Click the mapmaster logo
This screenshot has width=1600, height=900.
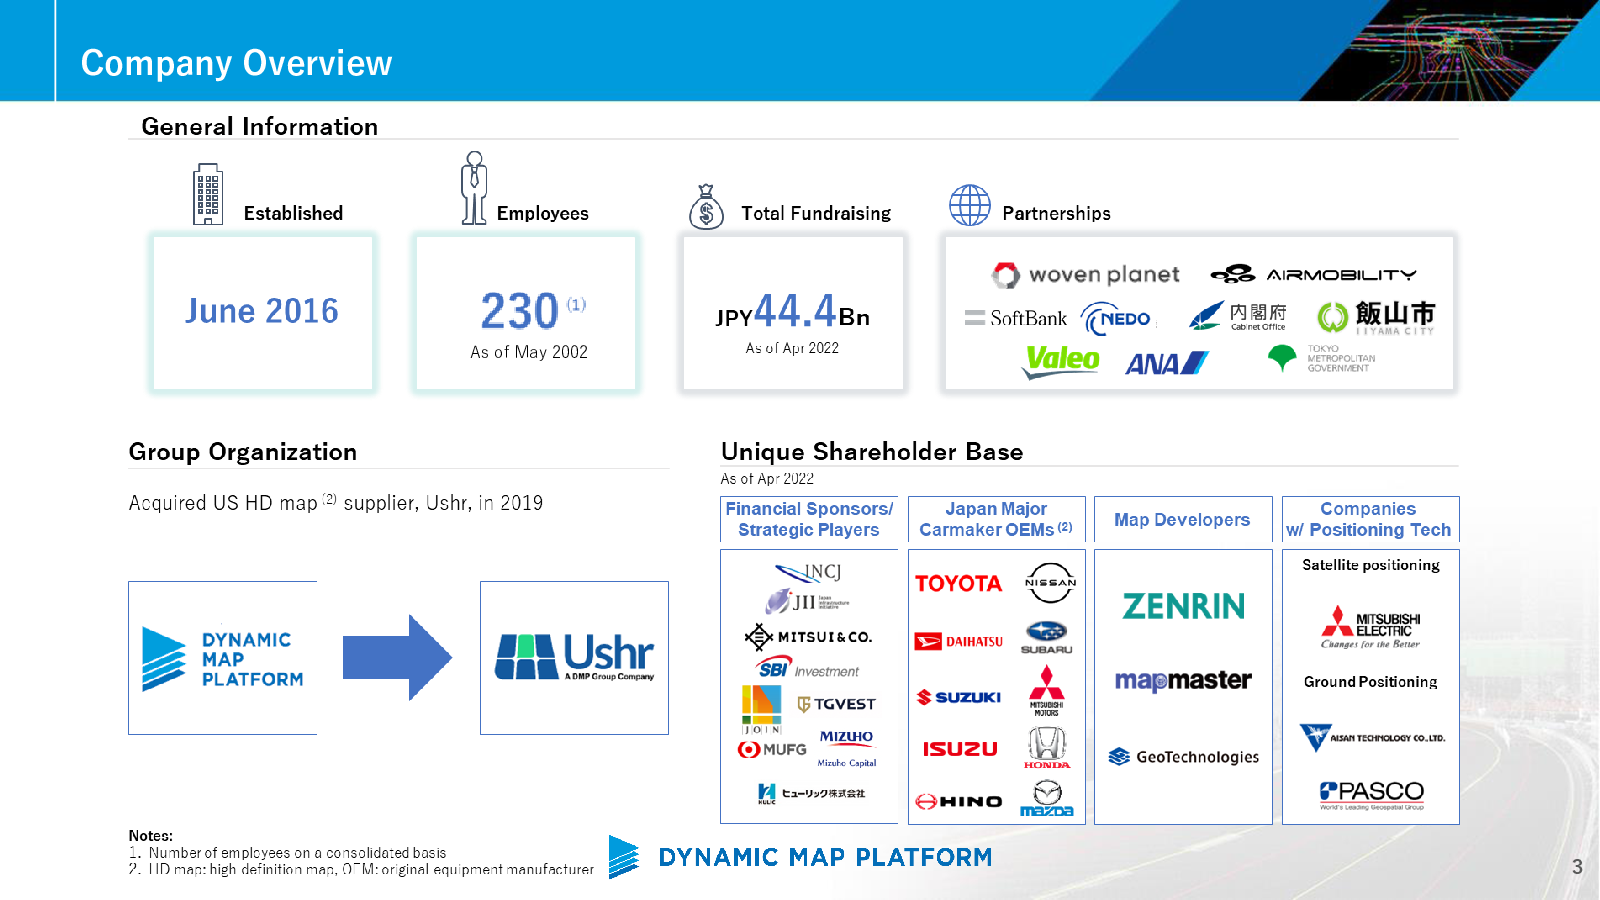(1183, 681)
